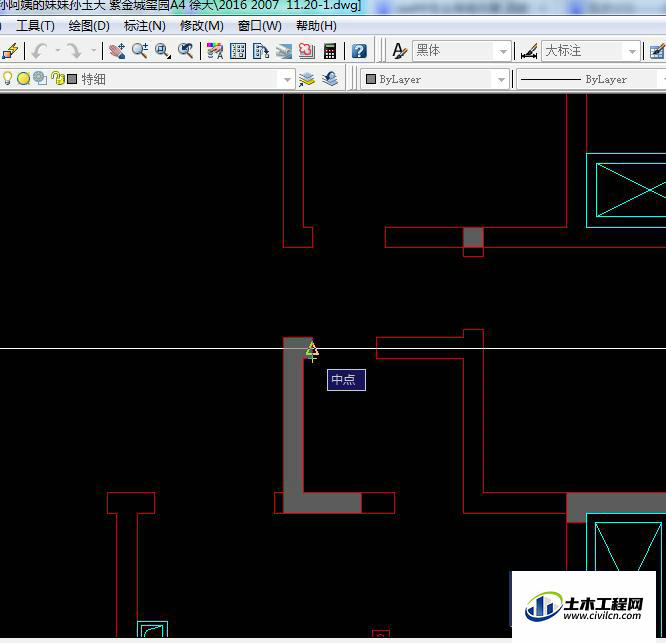Open the Markup Set Manager icon
Viewport: 666px width, 643px height.
[307, 51]
